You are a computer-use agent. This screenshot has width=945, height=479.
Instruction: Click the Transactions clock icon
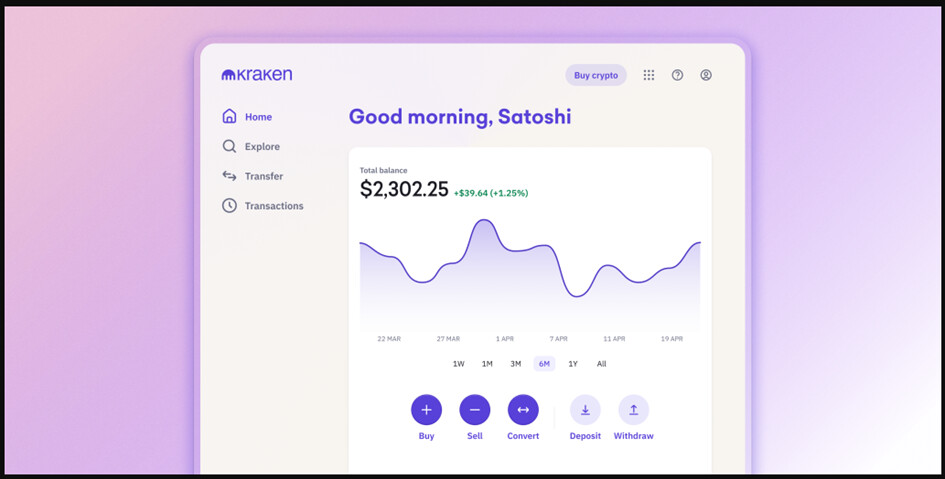[x=229, y=205]
